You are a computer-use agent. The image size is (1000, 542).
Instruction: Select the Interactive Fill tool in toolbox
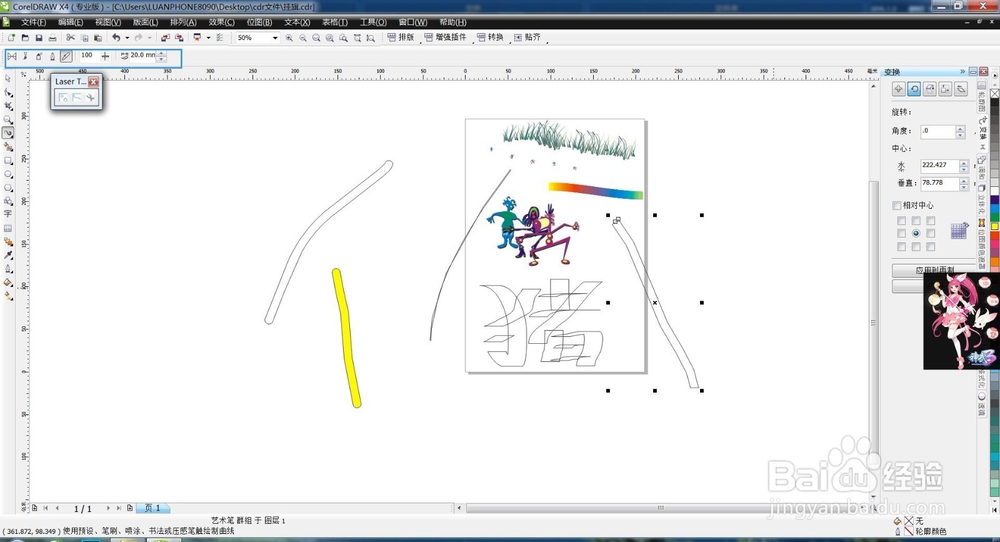pos(8,296)
